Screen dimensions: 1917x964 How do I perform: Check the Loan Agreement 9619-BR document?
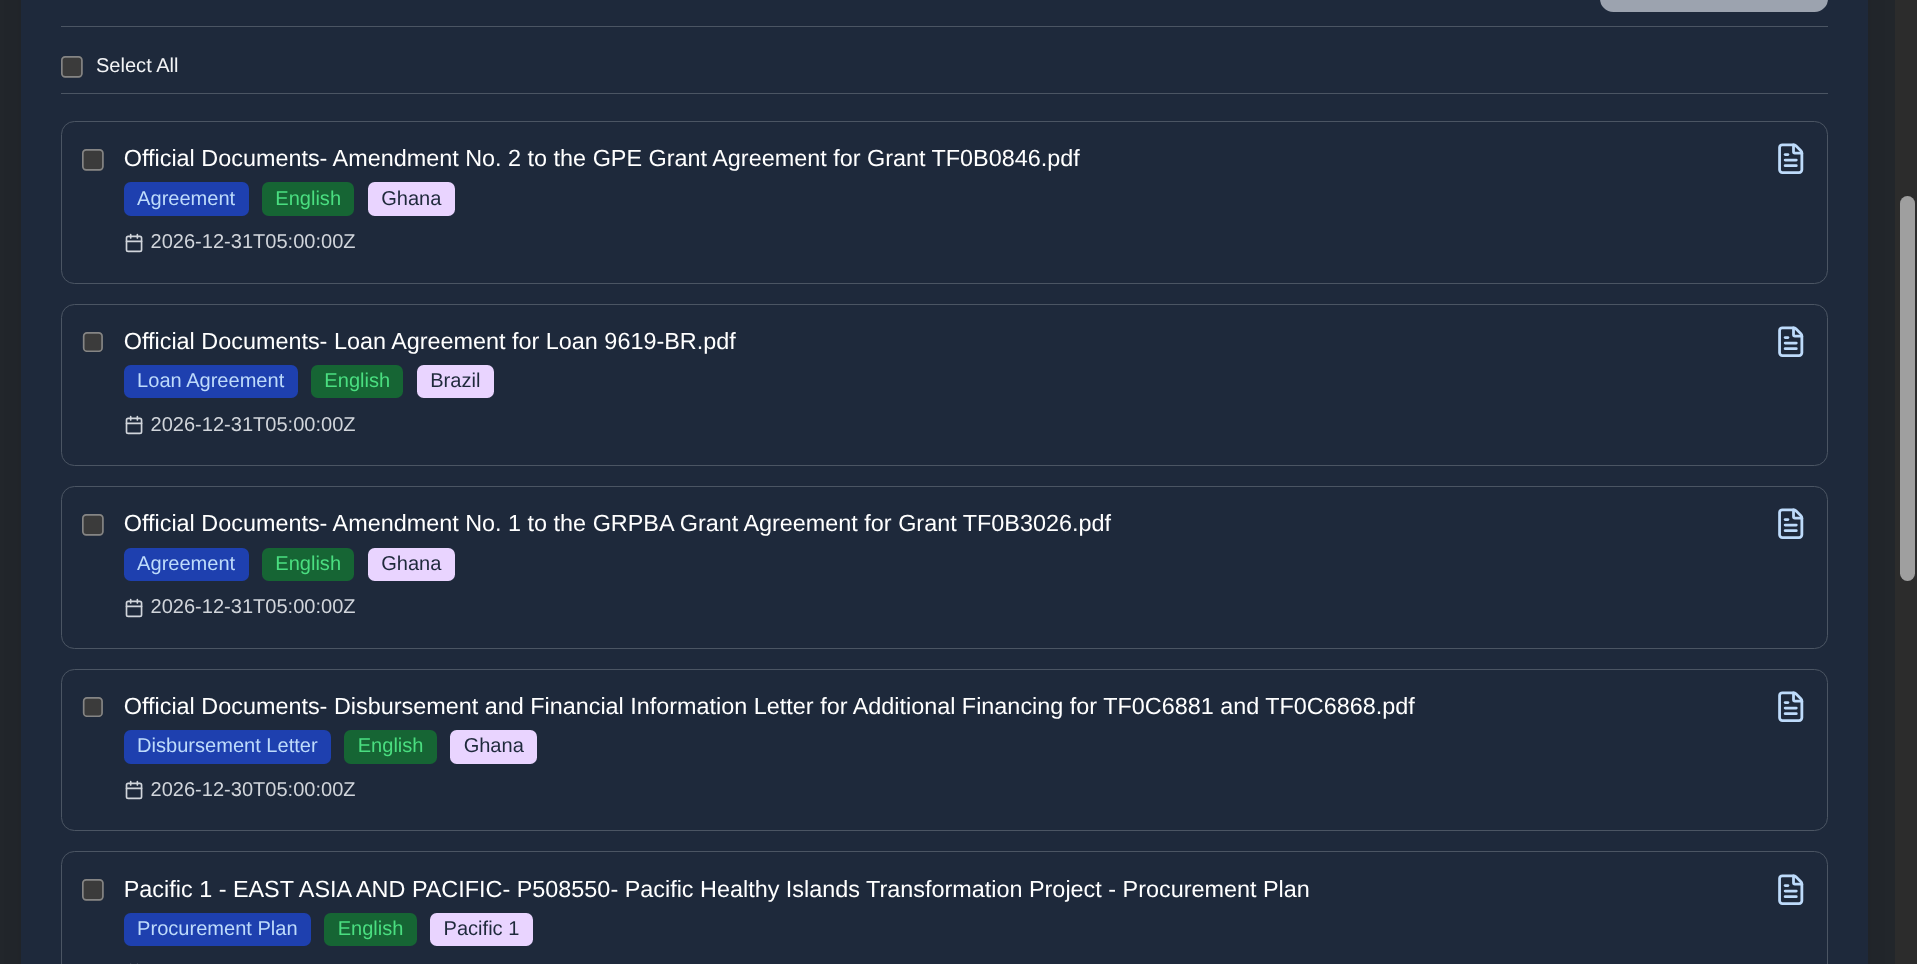[x=93, y=342]
